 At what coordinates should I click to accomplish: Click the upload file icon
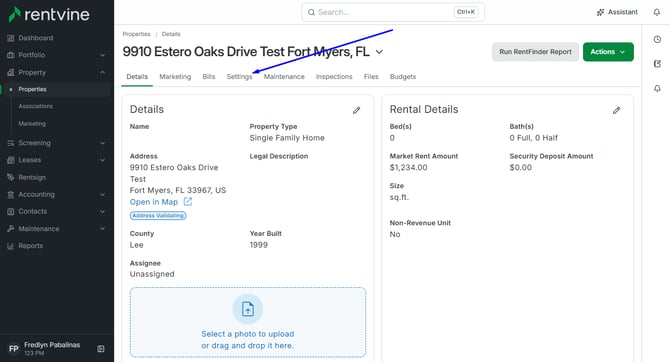(x=248, y=309)
